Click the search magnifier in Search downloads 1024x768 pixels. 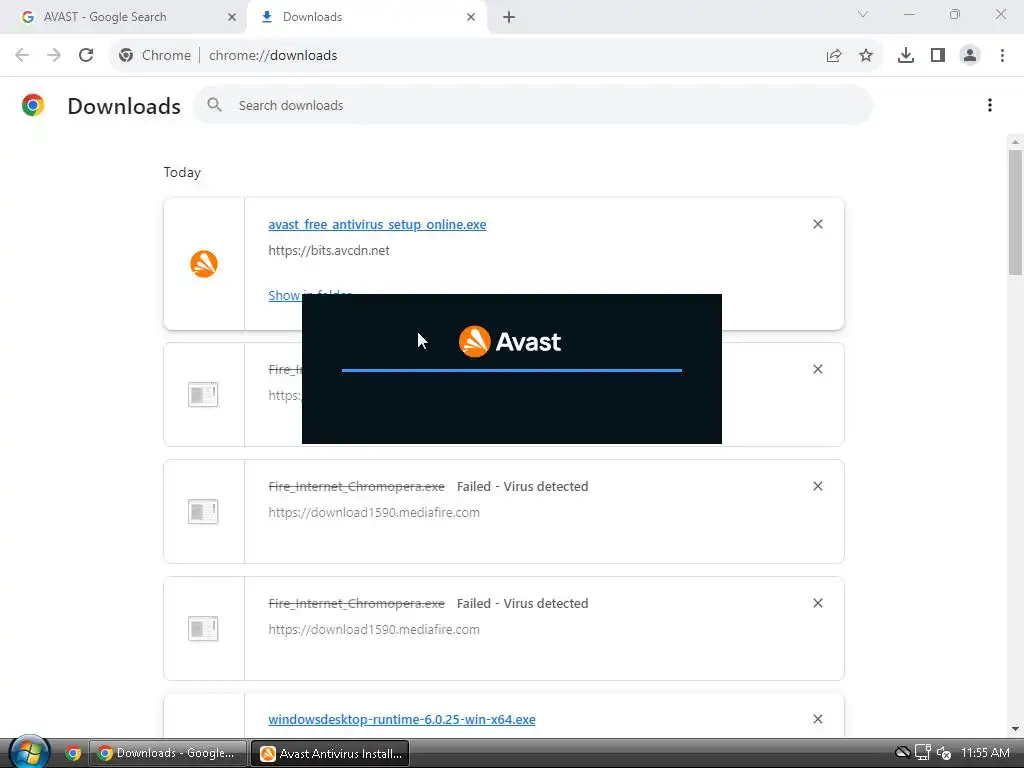[x=214, y=104]
